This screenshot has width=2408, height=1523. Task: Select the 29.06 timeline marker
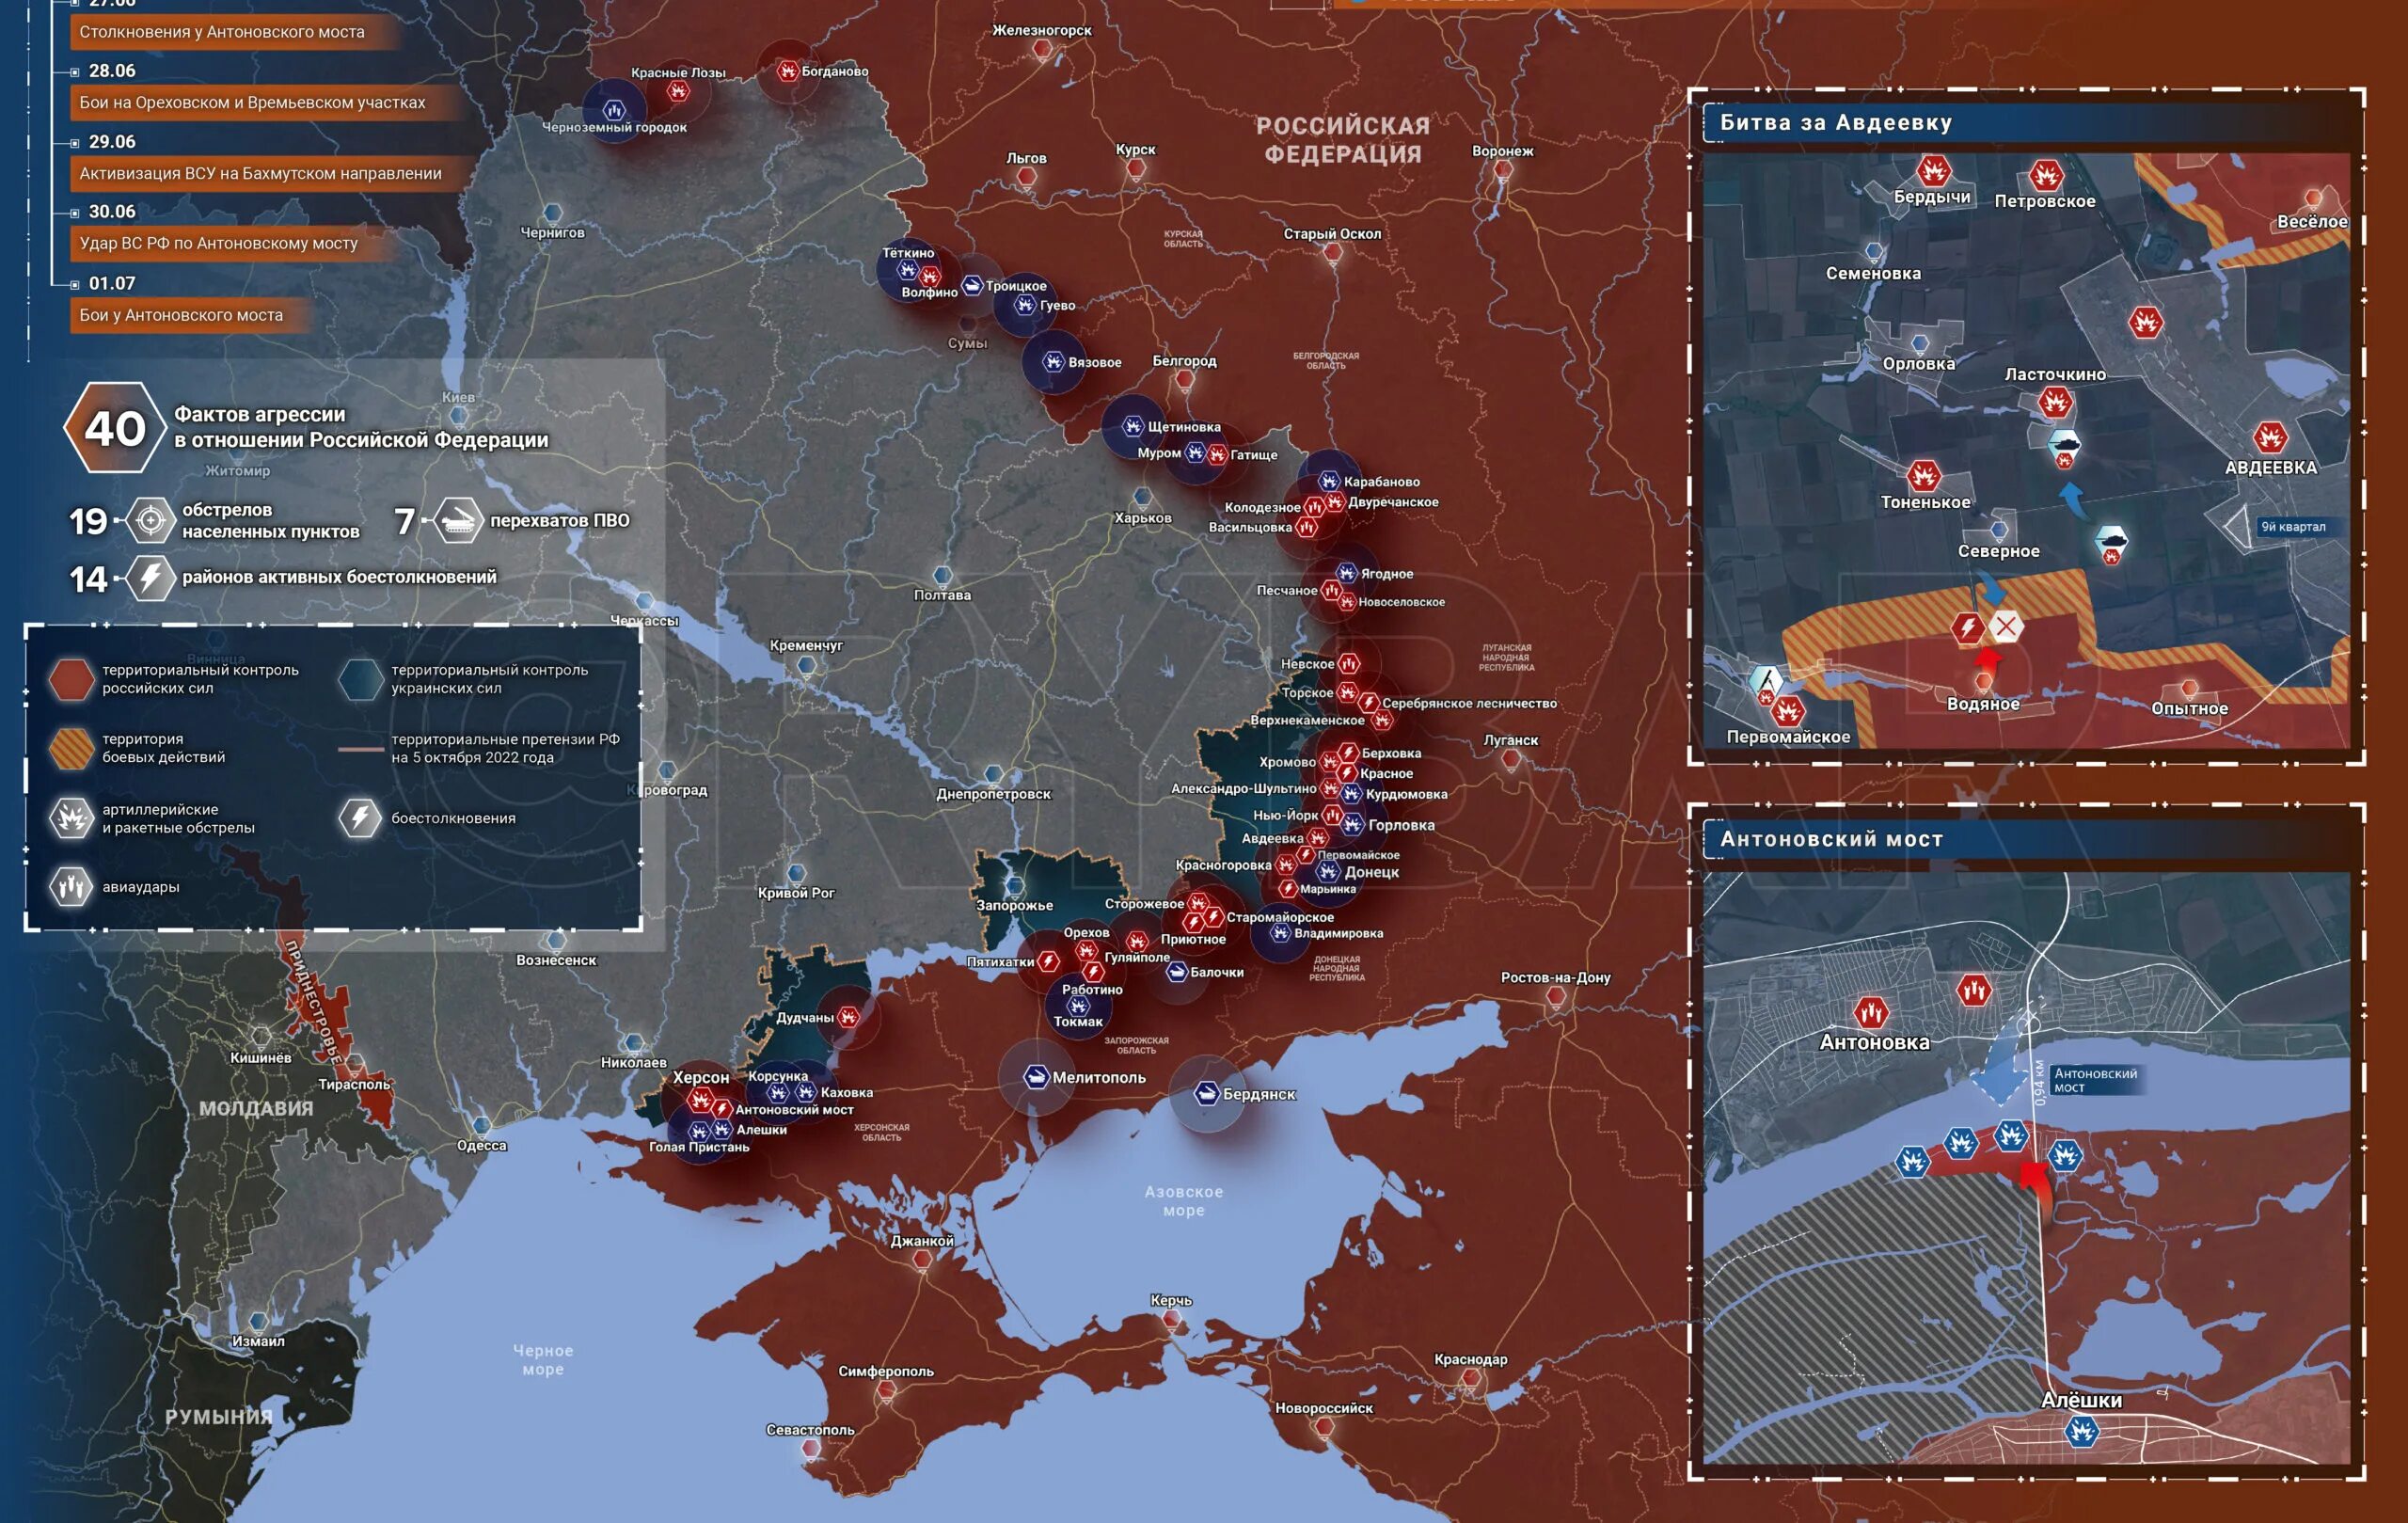click(x=75, y=143)
